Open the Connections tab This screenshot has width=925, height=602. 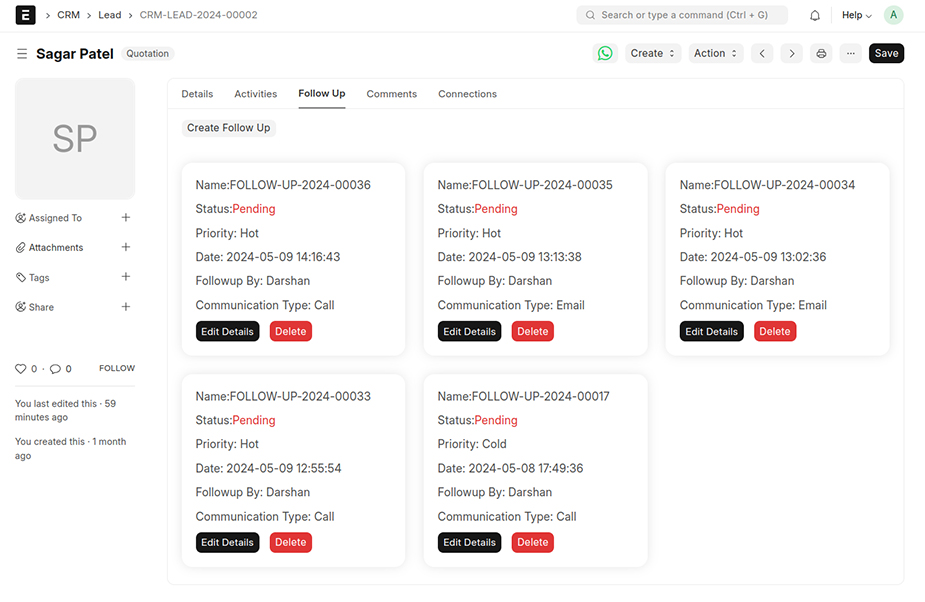click(467, 94)
